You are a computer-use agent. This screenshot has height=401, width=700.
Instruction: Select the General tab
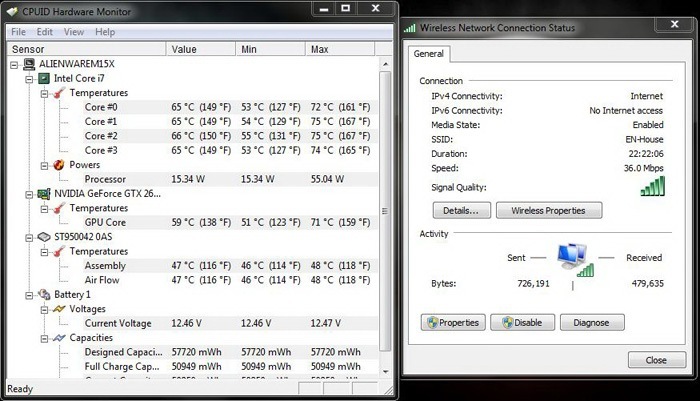(x=429, y=54)
